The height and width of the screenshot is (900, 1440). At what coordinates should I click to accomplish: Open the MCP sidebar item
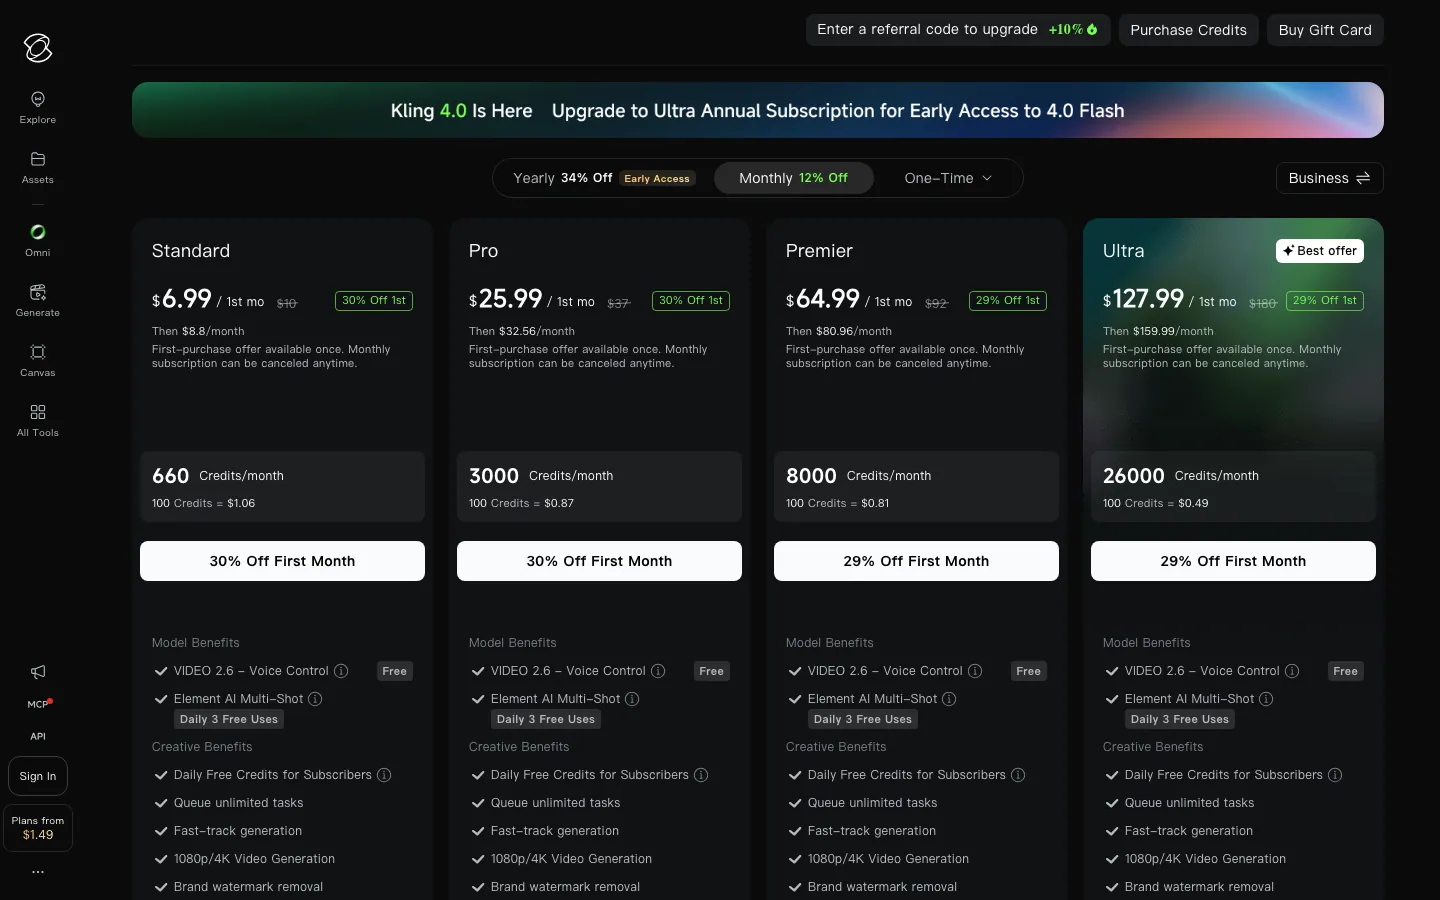(x=39, y=704)
